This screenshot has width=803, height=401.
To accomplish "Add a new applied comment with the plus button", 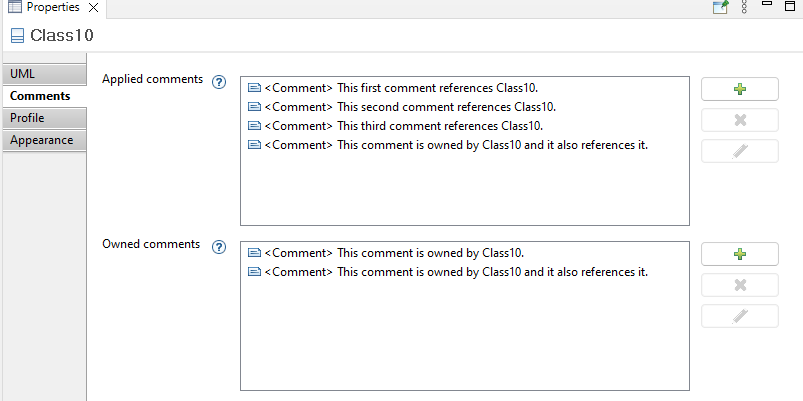I will (x=739, y=89).
